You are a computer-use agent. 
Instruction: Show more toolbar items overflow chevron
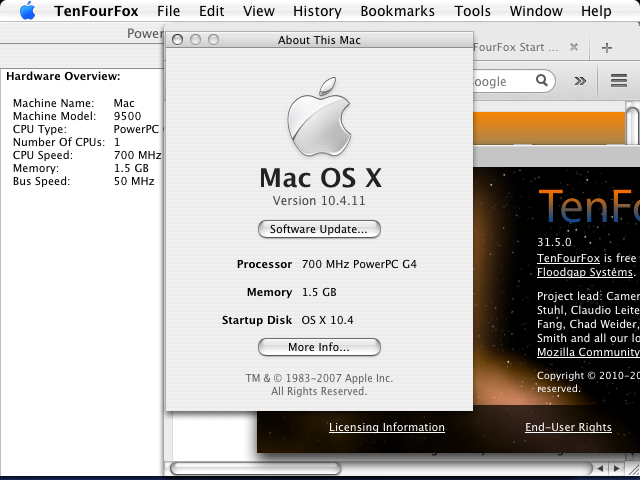tap(580, 81)
